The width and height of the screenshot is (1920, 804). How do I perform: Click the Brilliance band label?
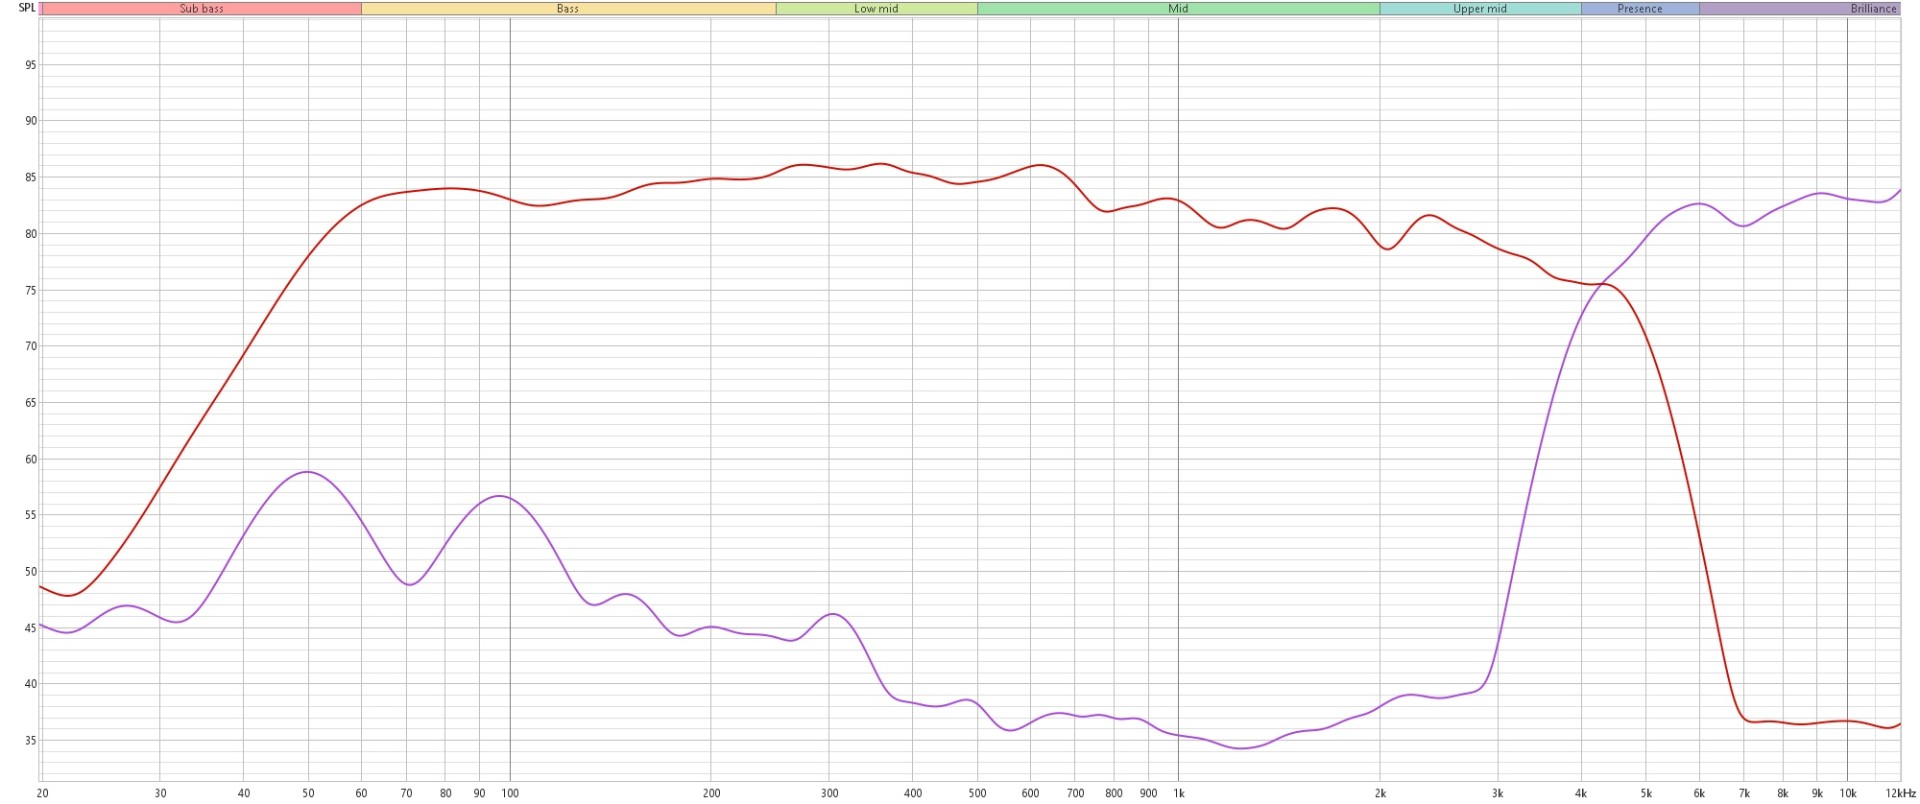pyautogui.click(x=1872, y=8)
